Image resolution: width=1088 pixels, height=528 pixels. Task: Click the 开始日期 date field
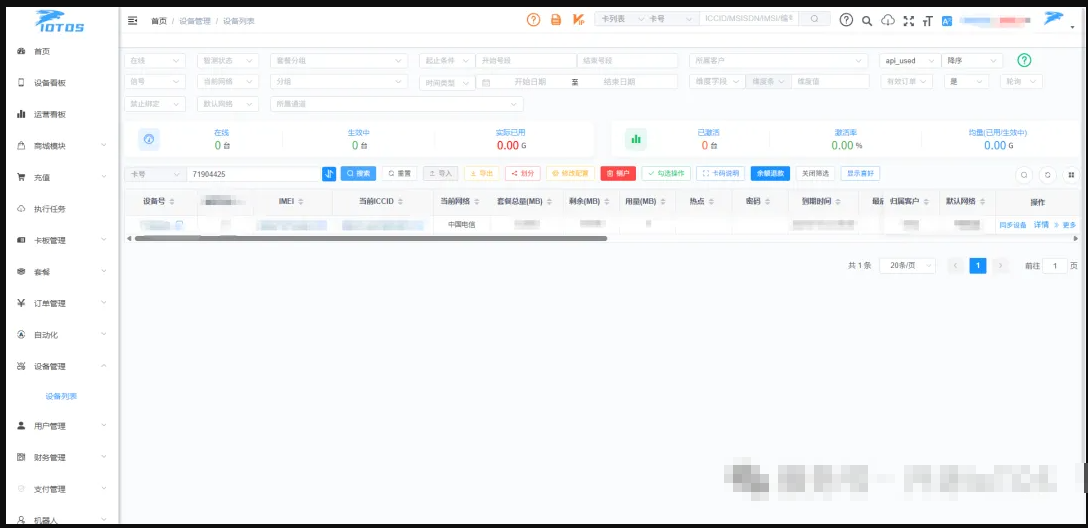[530, 82]
